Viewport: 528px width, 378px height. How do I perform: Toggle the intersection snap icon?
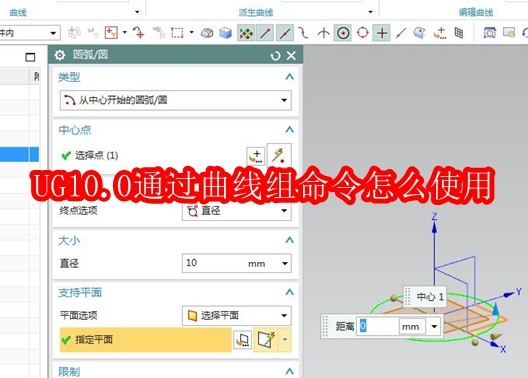click(324, 33)
